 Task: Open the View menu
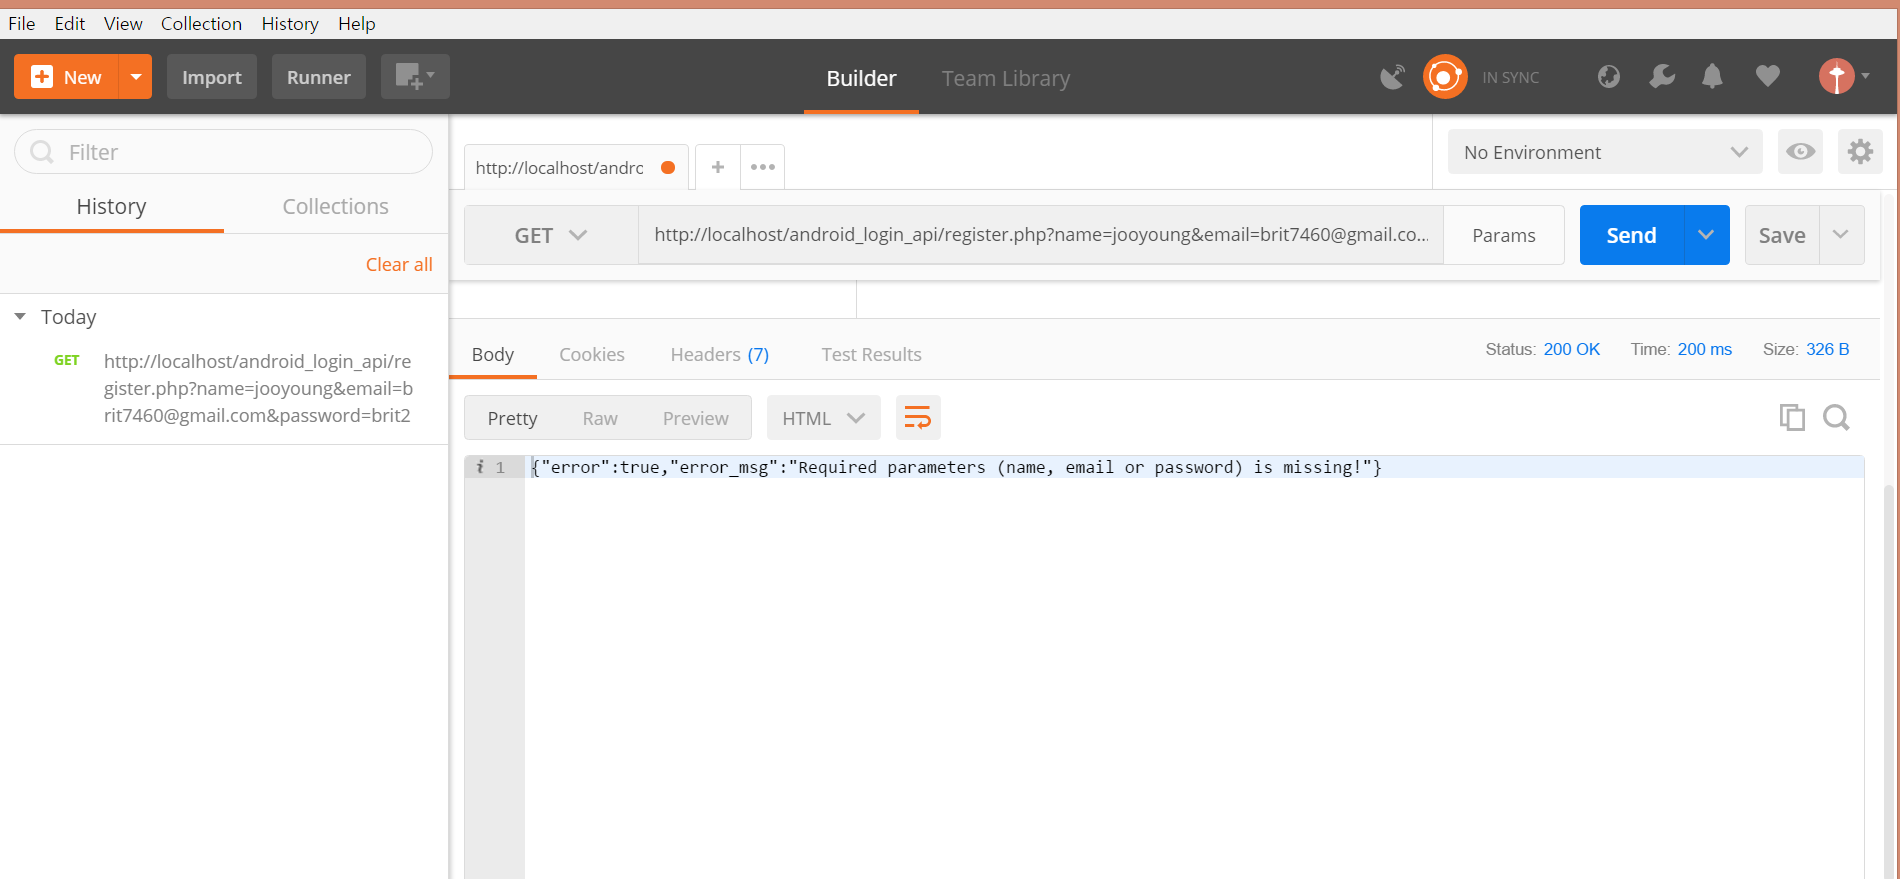(123, 23)
